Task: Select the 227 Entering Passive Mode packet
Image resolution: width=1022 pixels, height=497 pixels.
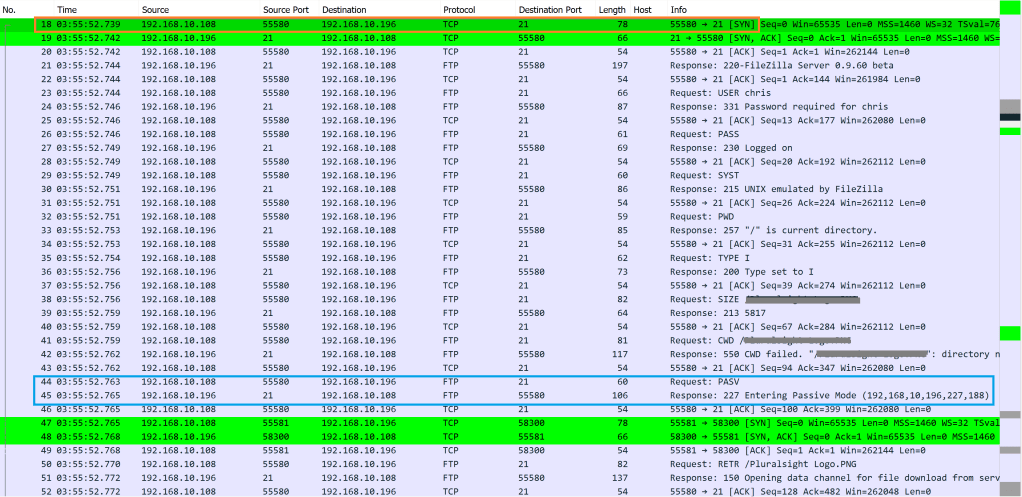Action: click(x=400, y=396)
